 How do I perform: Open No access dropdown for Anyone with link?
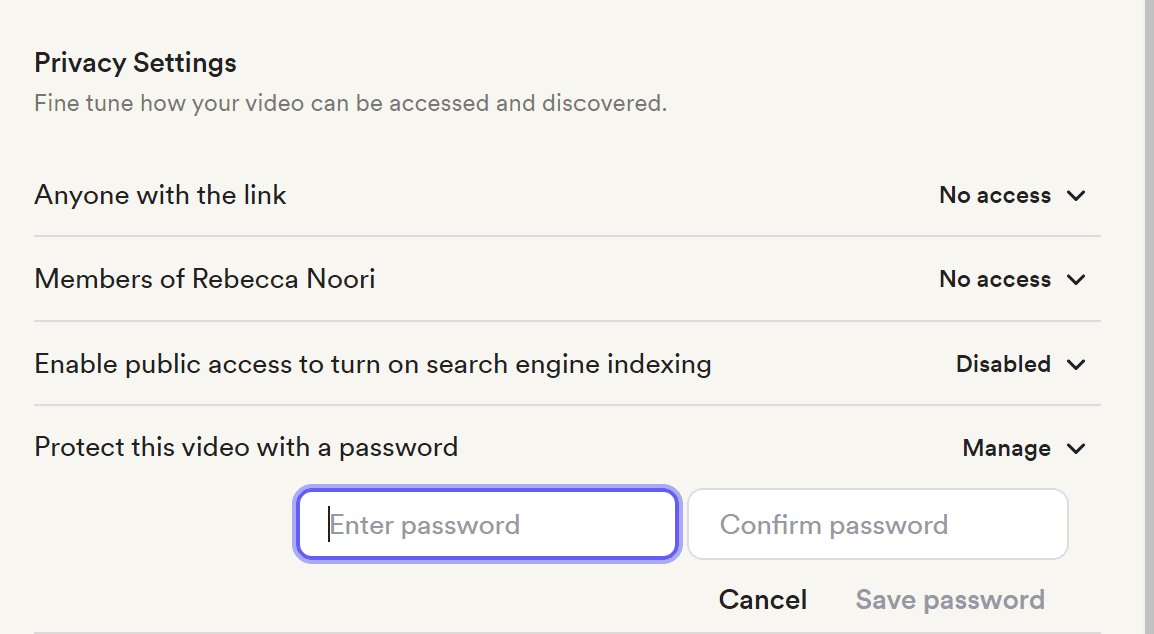tap(995, 196)
